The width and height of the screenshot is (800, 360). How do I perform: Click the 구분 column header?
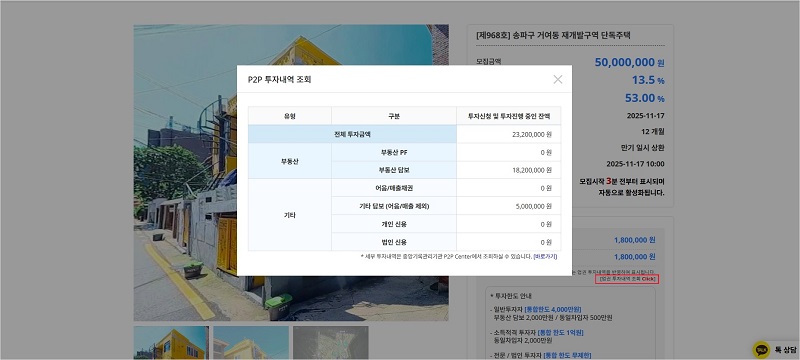tap(394, 116)
